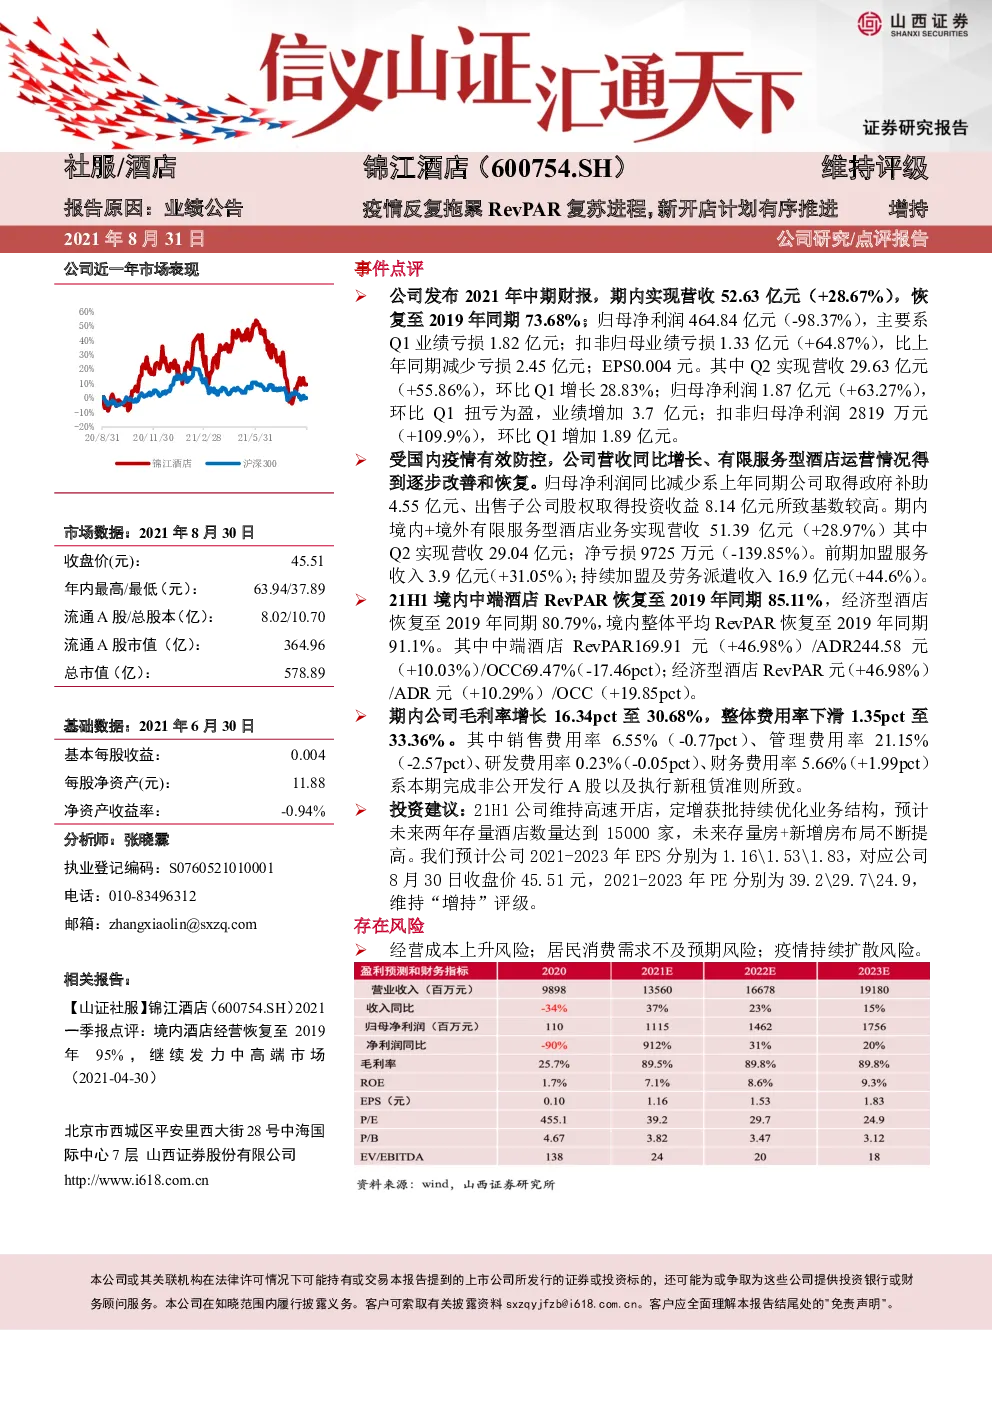Click the A-share/total shares value 8.02/10.70

[293, 617]
